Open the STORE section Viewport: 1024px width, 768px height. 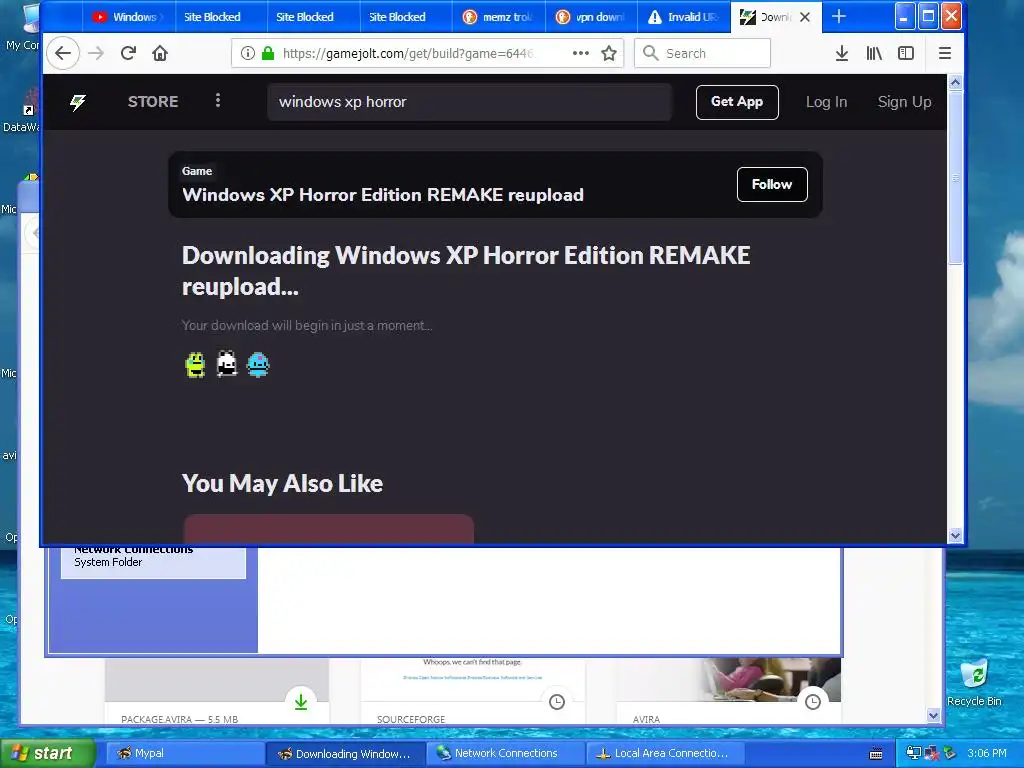point(153,102)
